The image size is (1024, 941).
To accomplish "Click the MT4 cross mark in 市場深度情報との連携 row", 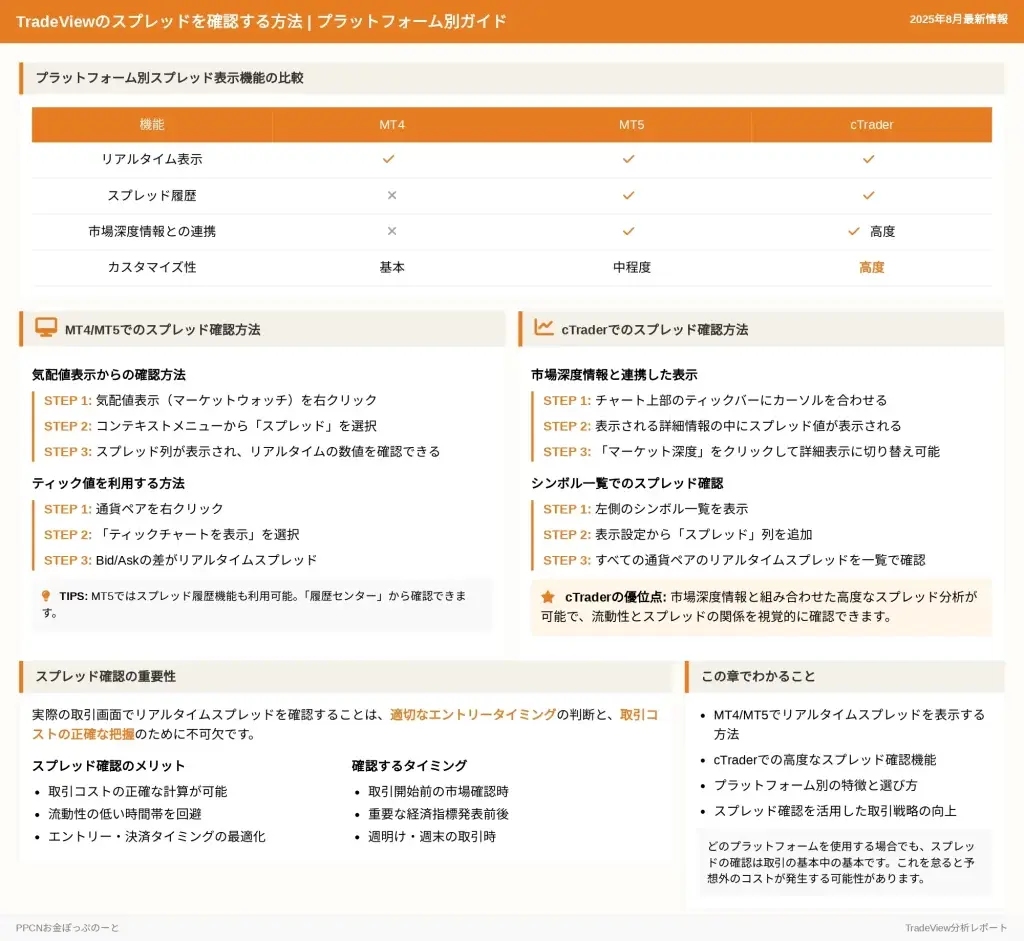I will (x=392, y=231).
